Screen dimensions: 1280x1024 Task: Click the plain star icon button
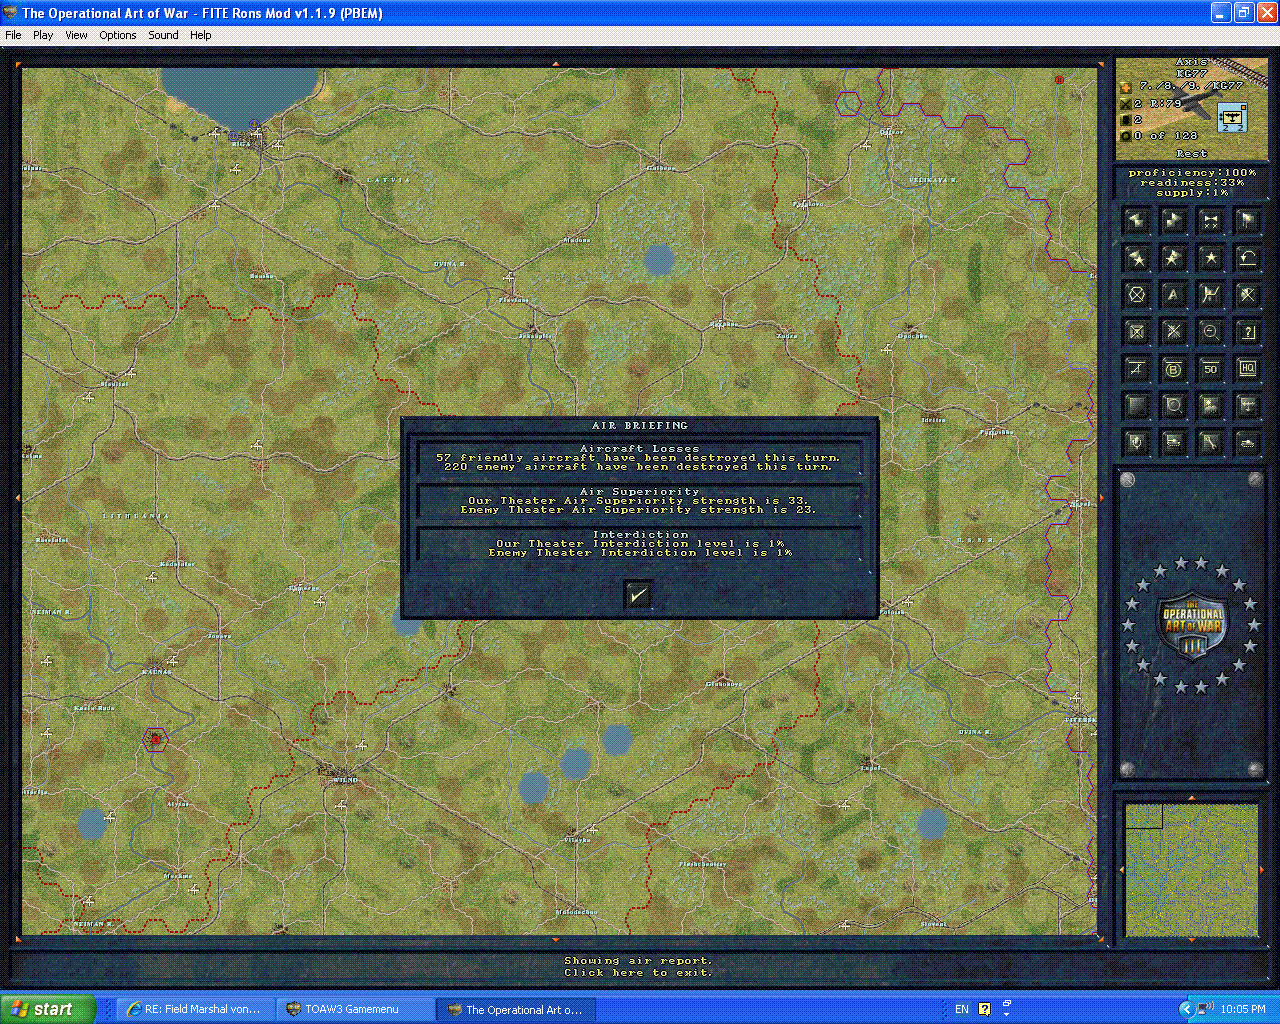pos(1210,258)
